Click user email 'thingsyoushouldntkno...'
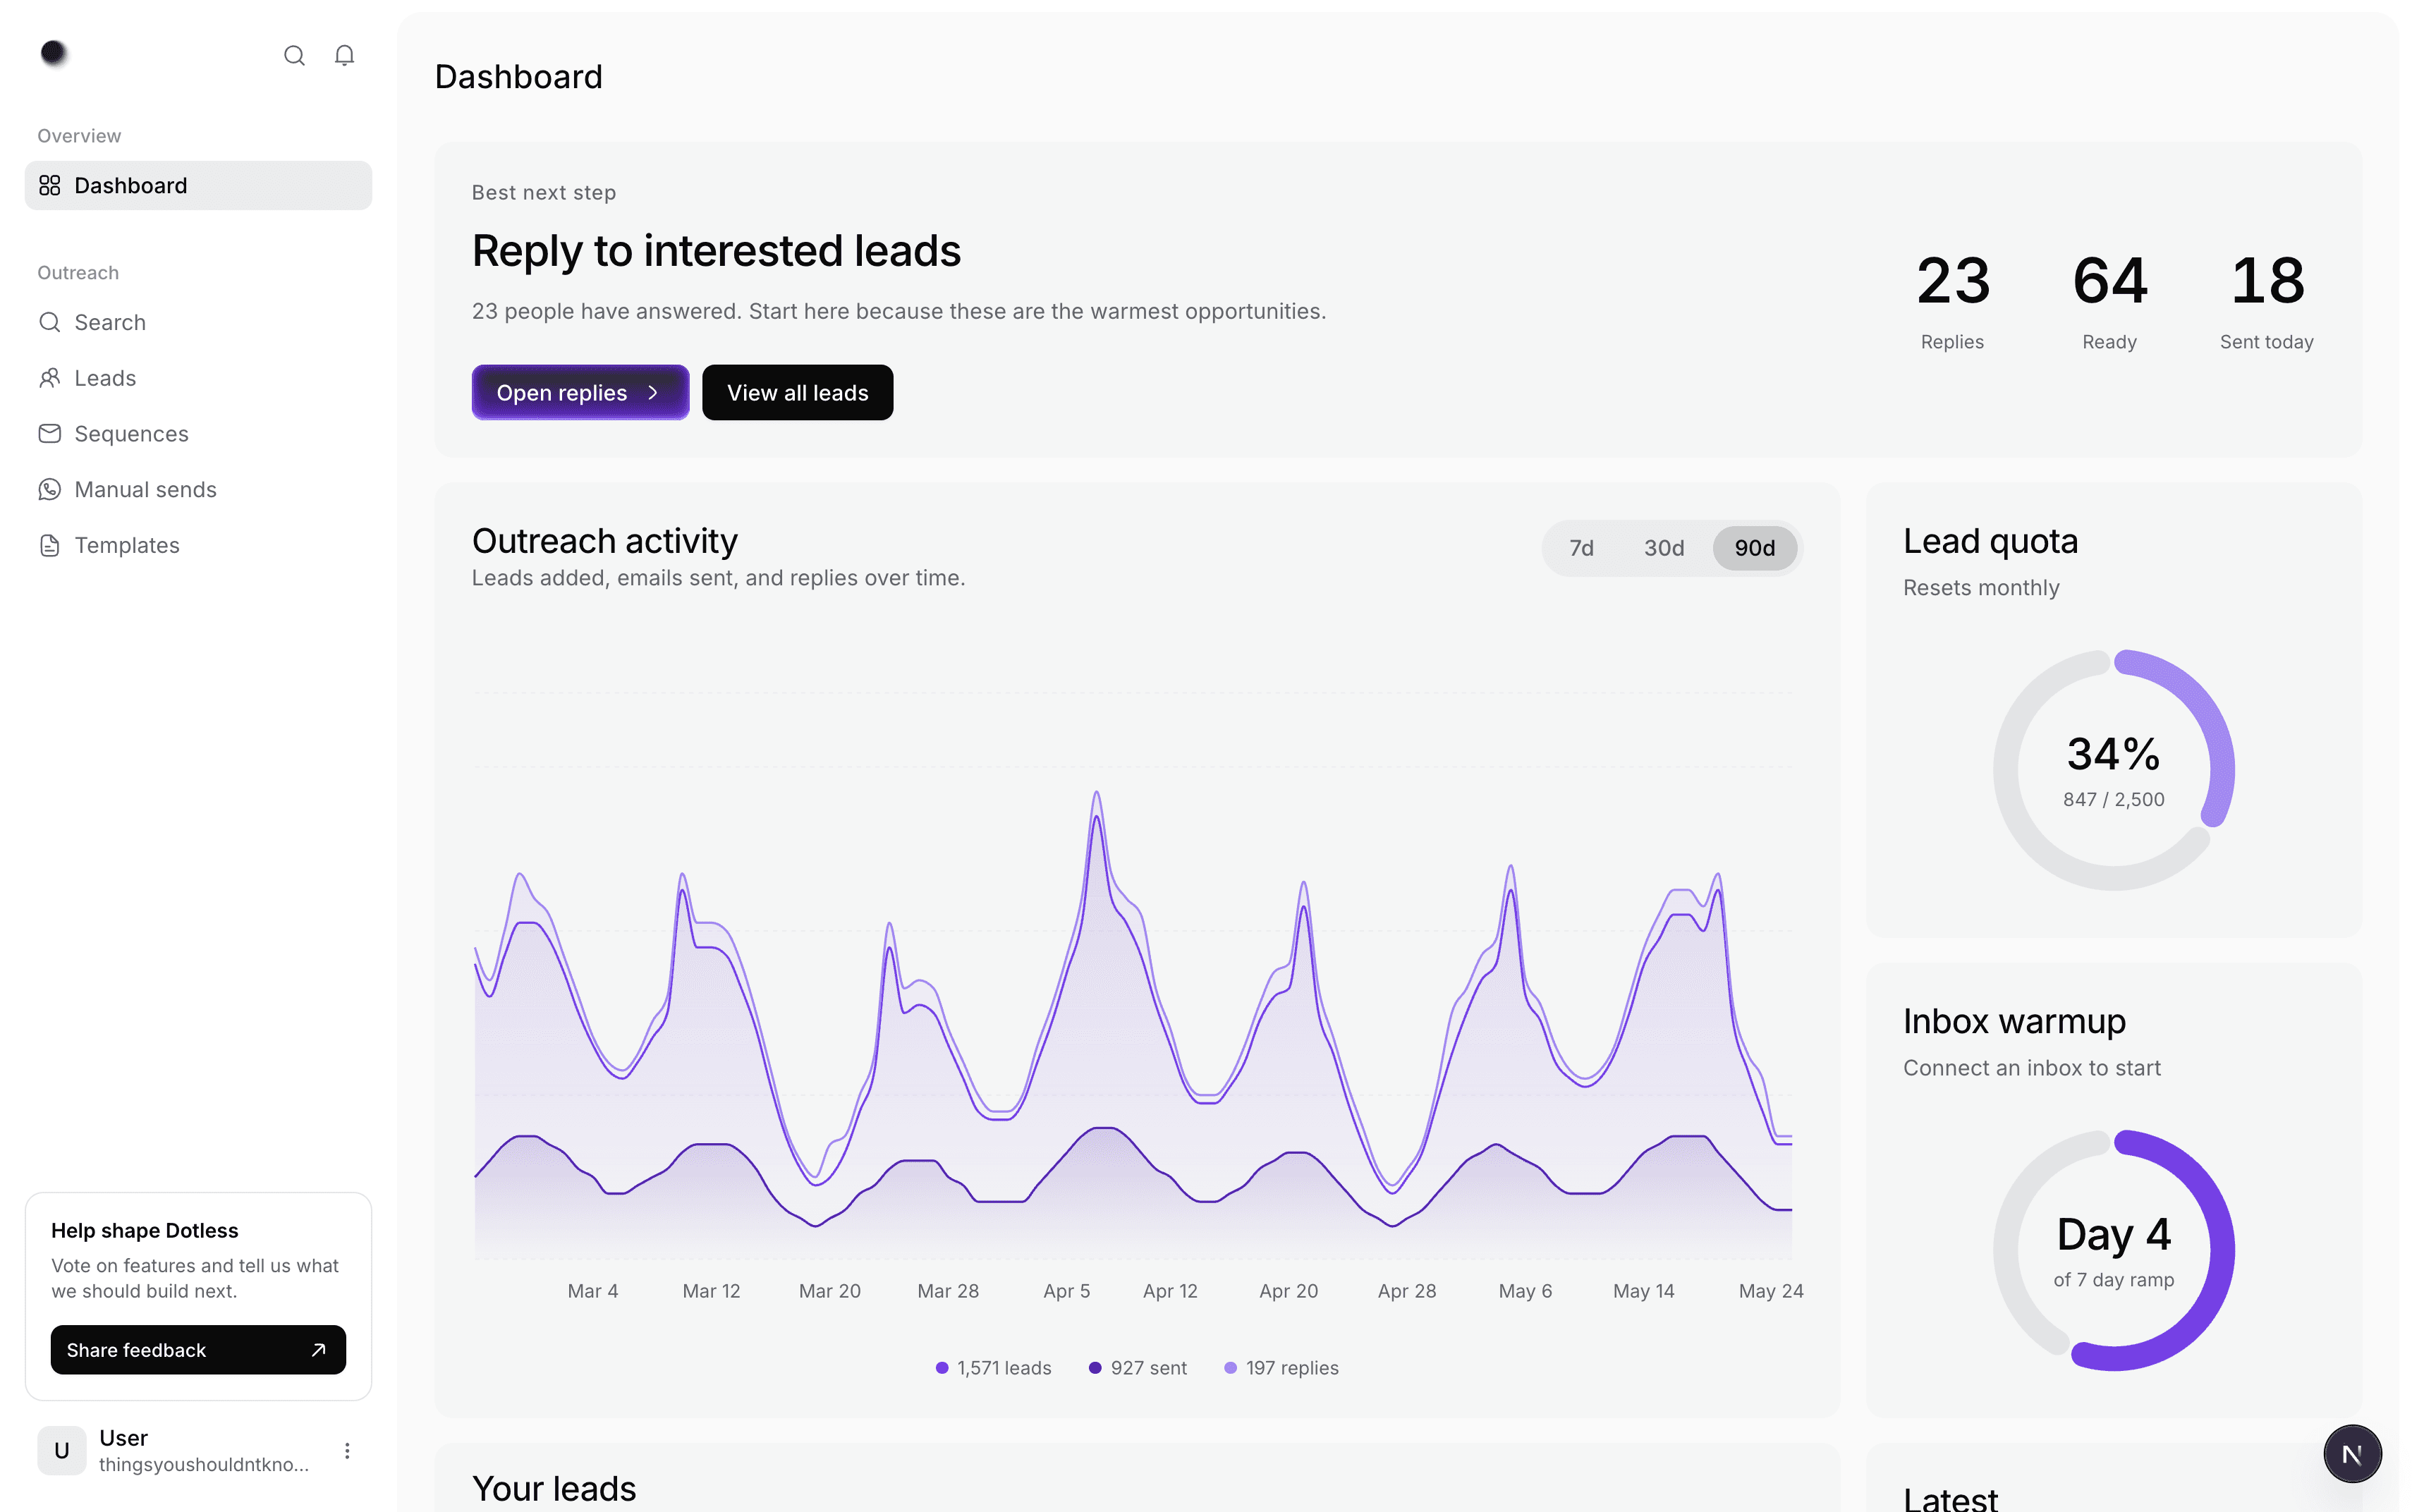 (204, 1465)
